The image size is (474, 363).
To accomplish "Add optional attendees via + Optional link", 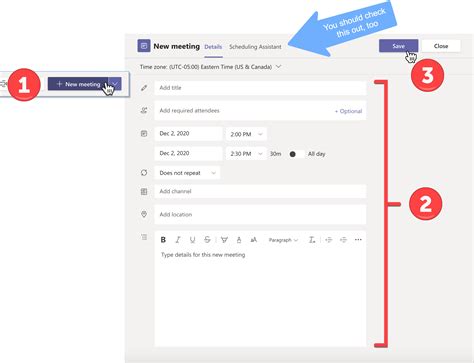I will click(x=348, y=111).
